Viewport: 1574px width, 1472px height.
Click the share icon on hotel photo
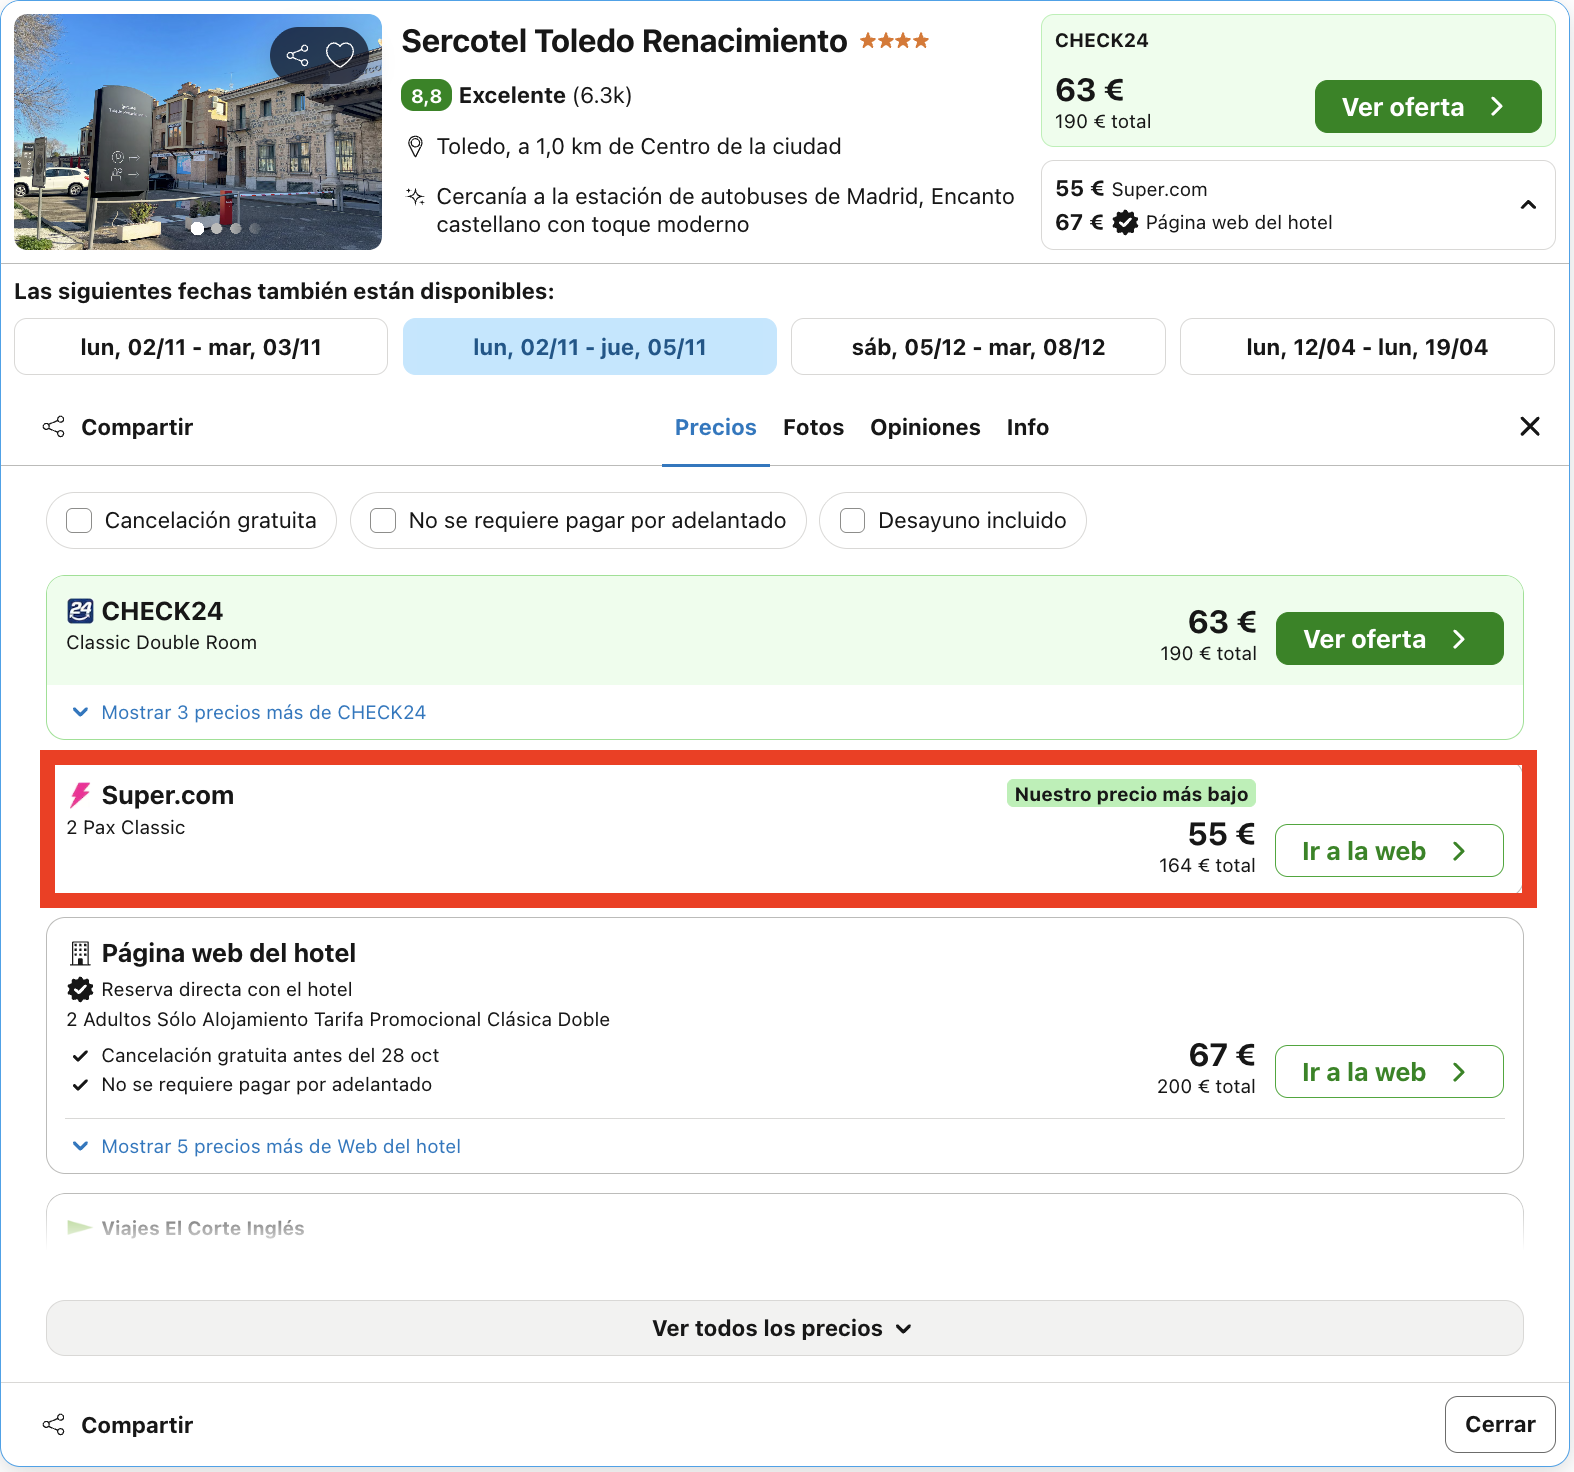(297, 55)
